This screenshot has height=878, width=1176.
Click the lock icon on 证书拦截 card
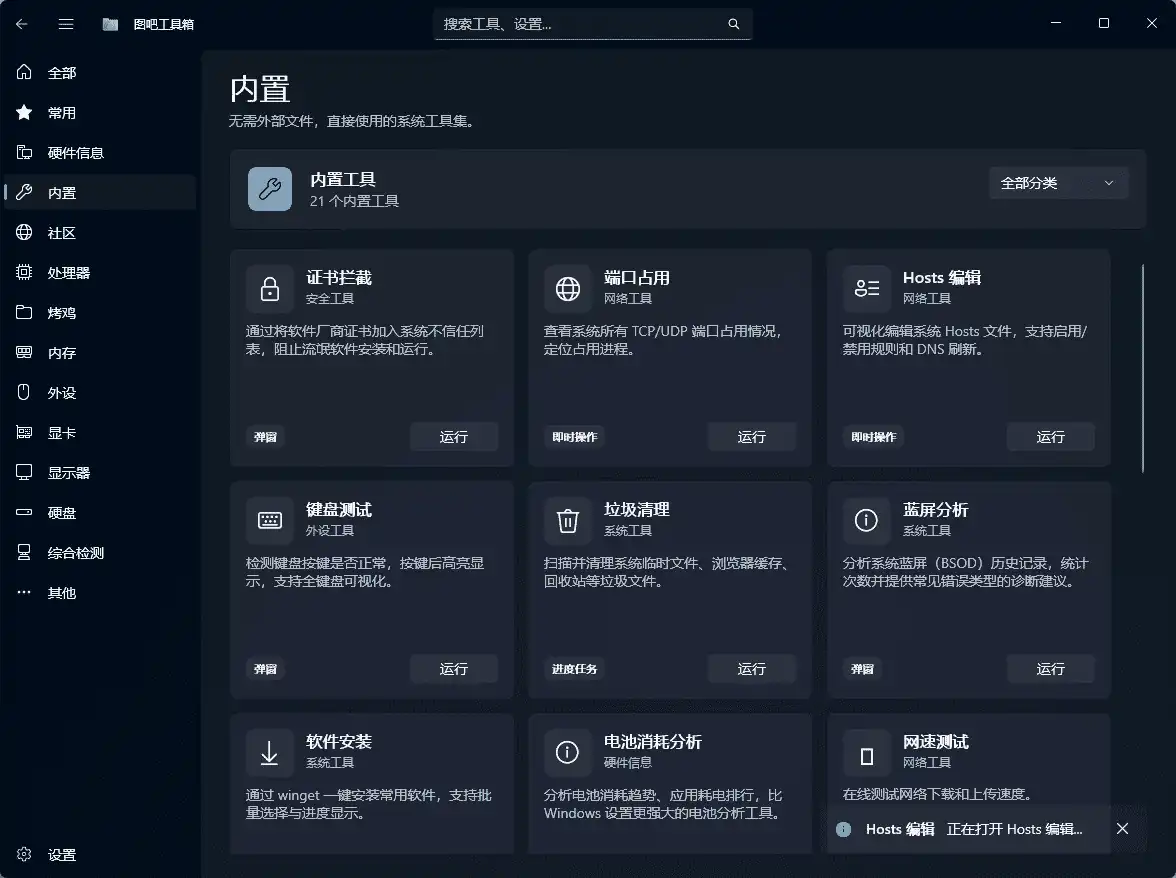point(269,289)
